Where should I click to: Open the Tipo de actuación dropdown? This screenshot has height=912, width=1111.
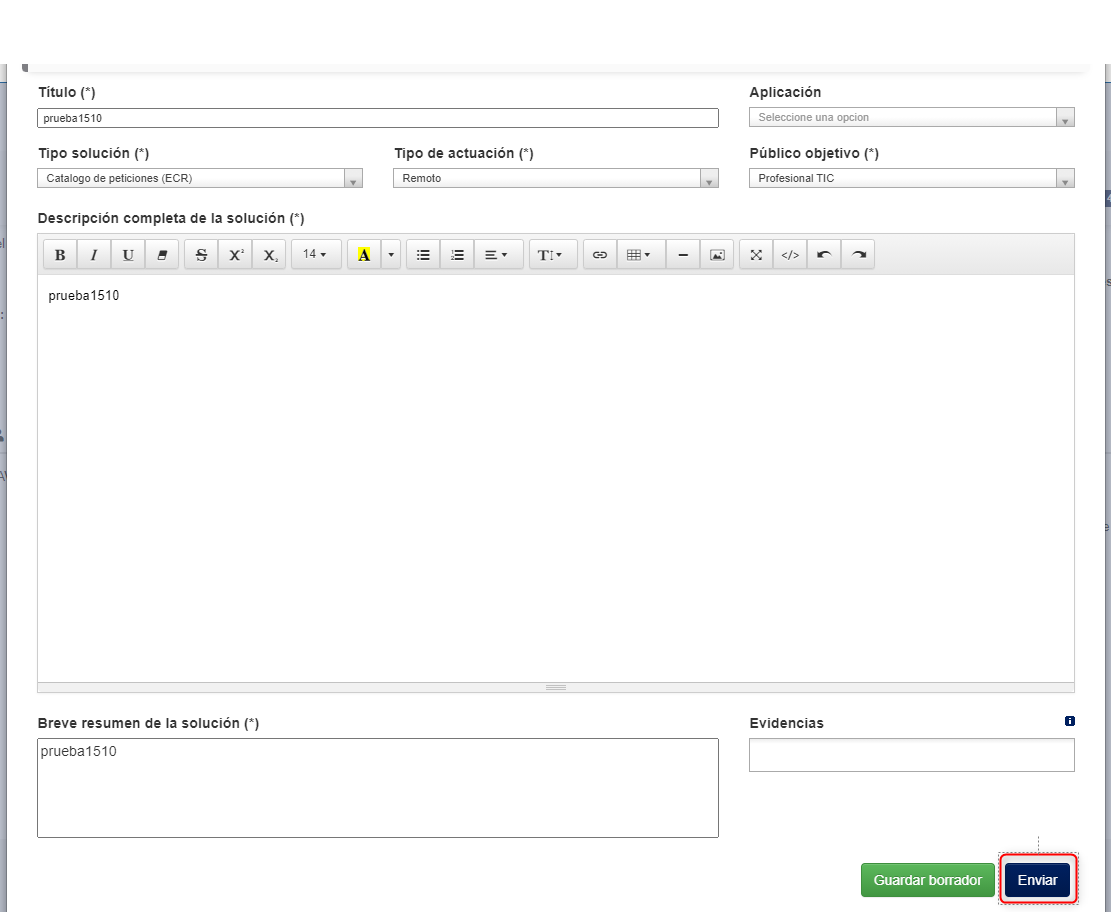(556, 178)
